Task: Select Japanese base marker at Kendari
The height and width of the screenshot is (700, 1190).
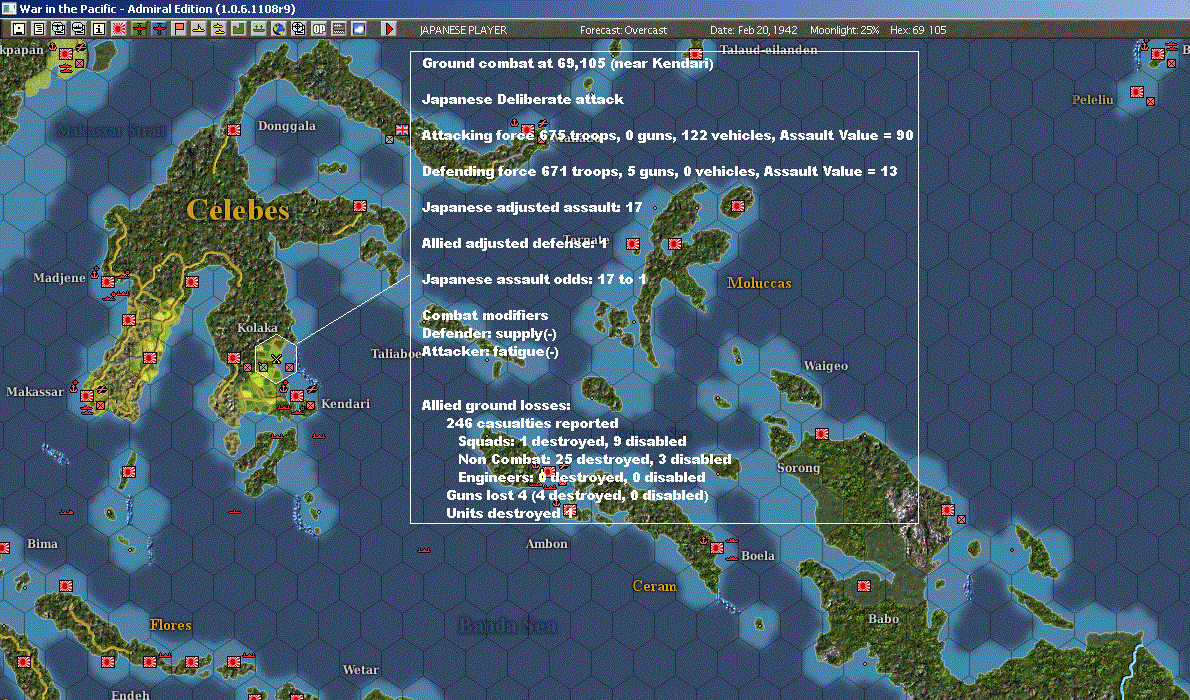Action: tap(297, 396)
